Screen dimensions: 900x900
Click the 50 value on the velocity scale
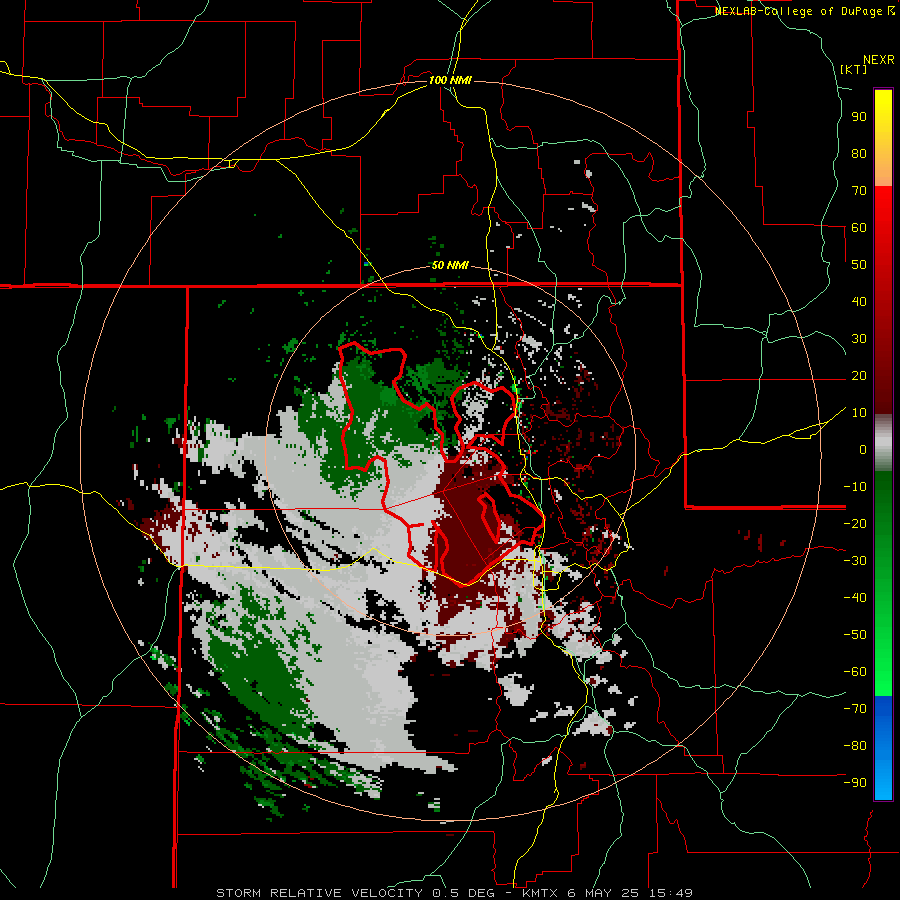[859, 265]
